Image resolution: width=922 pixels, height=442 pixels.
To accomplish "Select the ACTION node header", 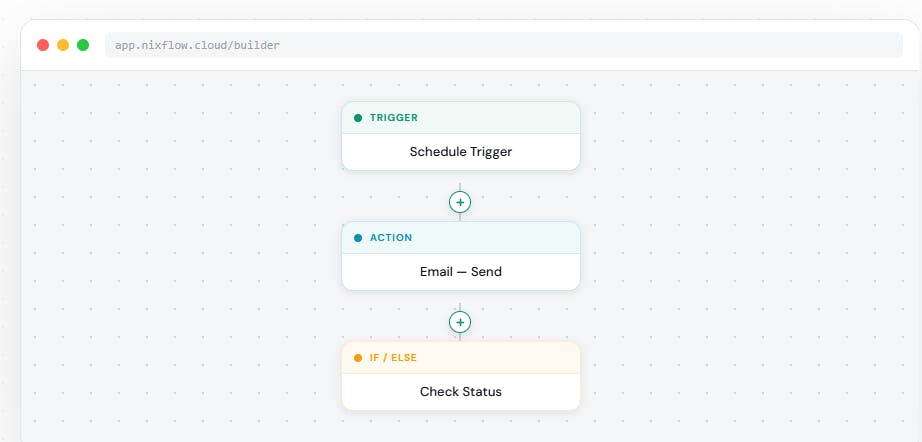I will click(x=461, y=238).
